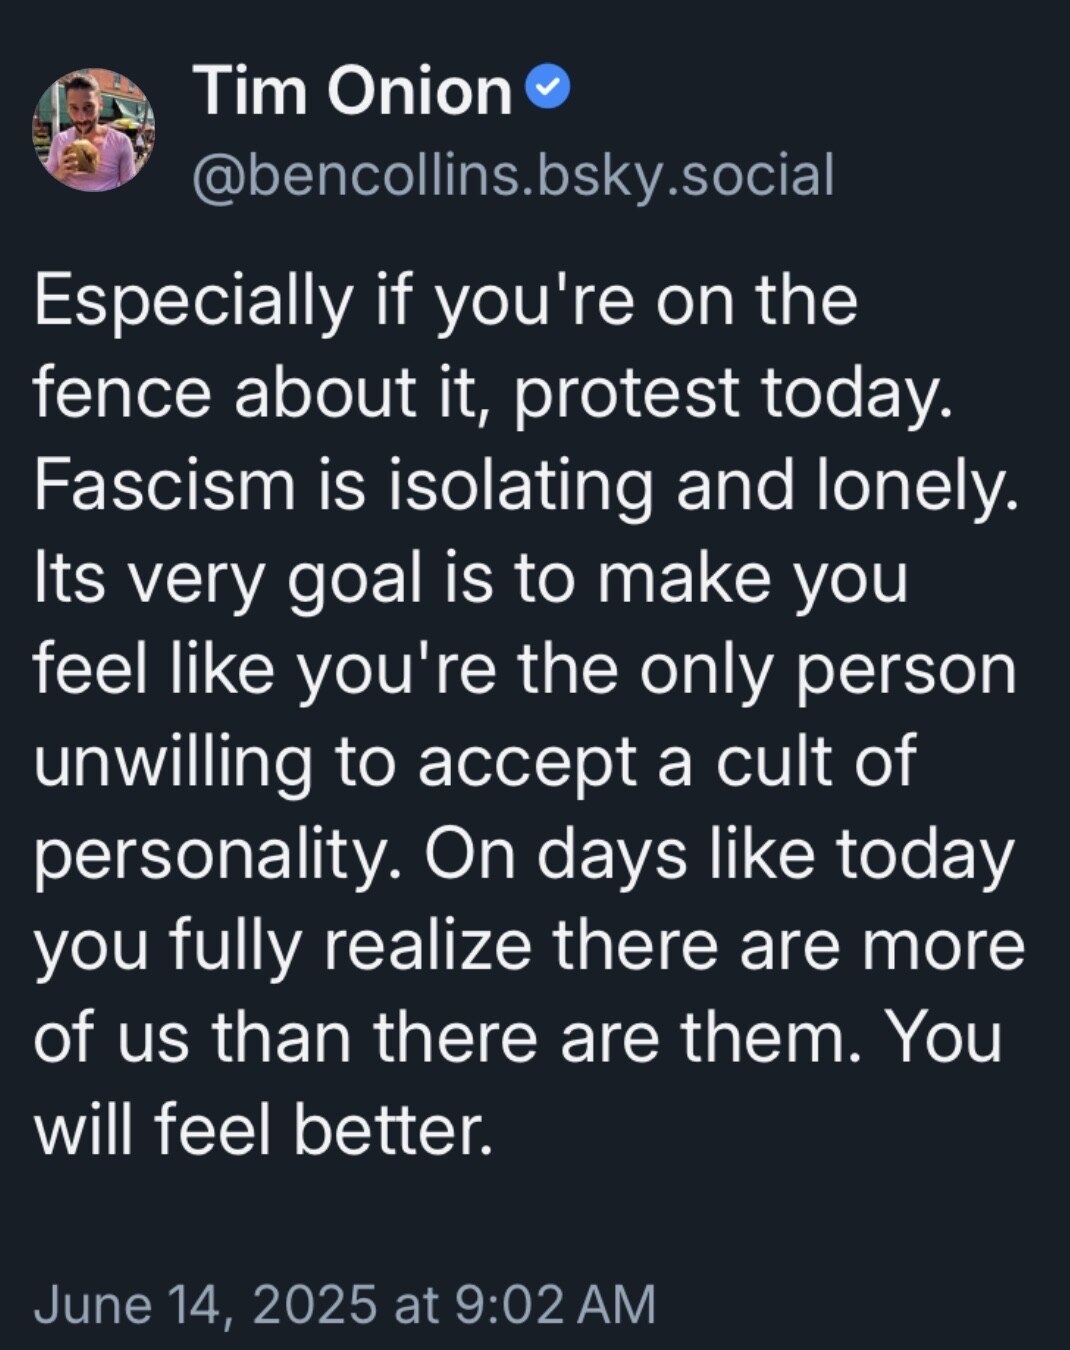Viewport: 1070px width, 1350px height.
Task: Click the text will feel better
Action: click(x=264, y=1130)
